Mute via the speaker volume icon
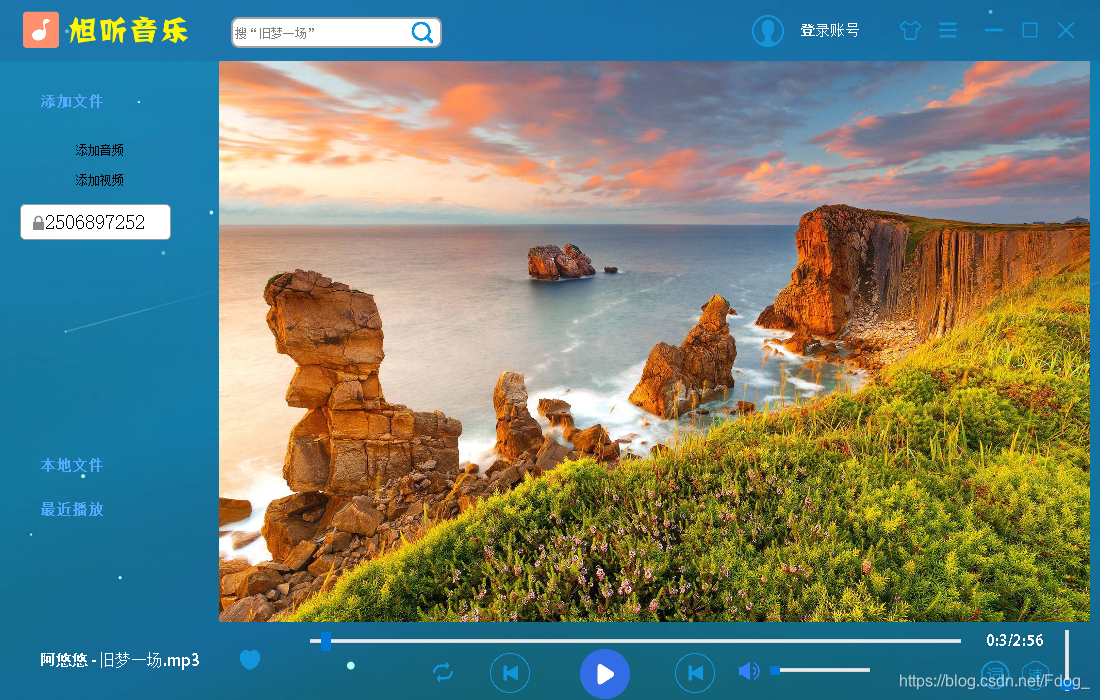The width and height of the screenshot is (1100, 700). [749, 671]
